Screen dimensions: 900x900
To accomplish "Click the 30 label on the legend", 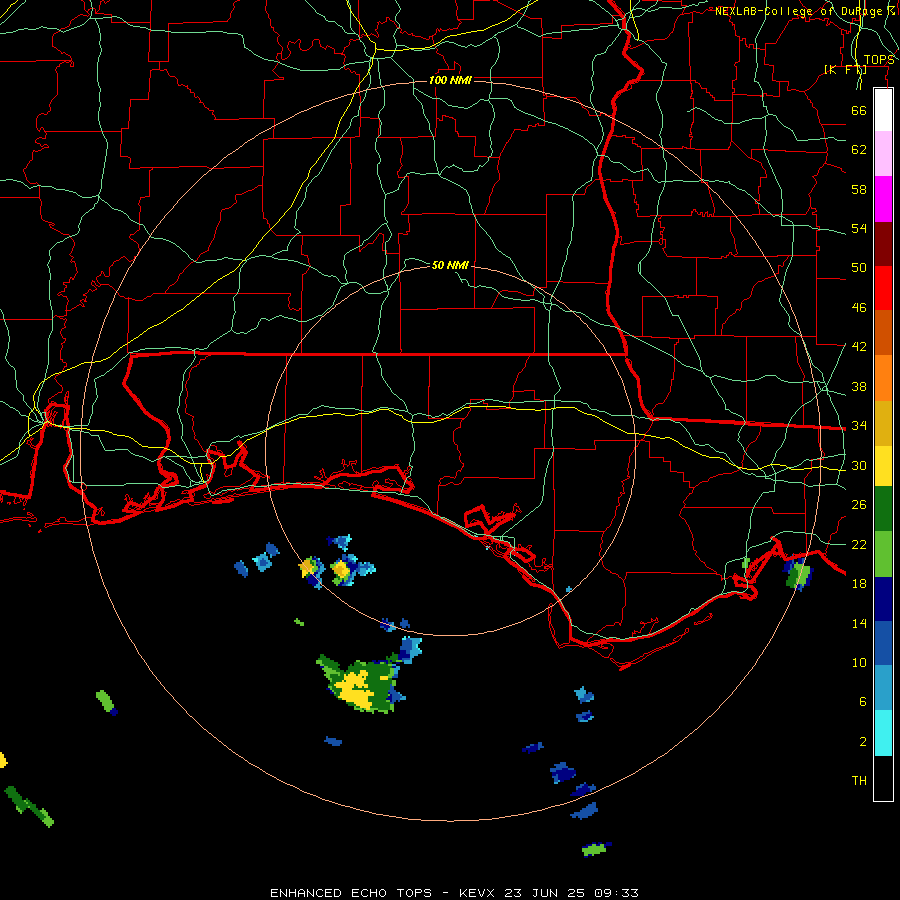I will point(859,465).
